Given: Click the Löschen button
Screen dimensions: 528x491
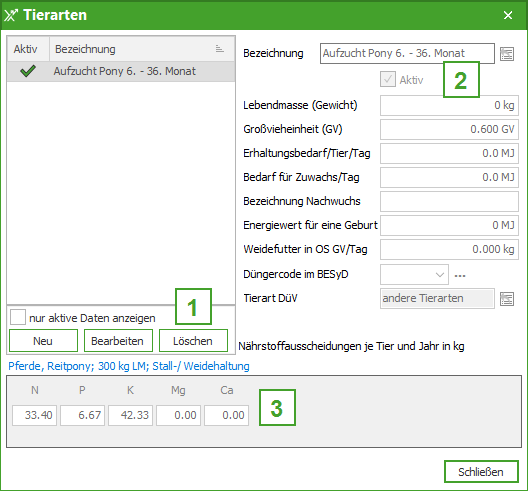Looking at the screenshot, I should [193, 341].
